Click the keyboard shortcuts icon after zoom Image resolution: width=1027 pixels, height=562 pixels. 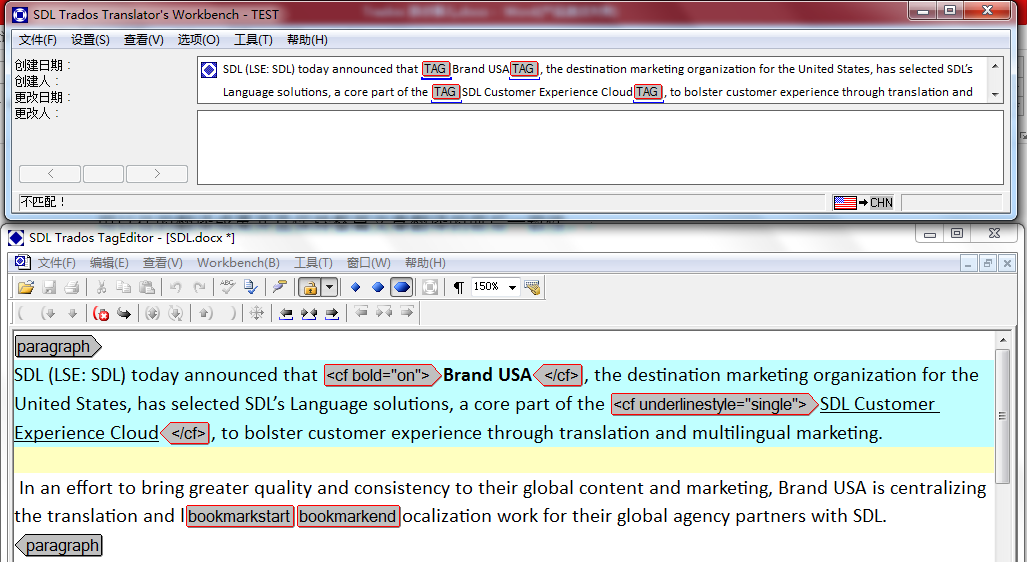click(x=532, y=287)
